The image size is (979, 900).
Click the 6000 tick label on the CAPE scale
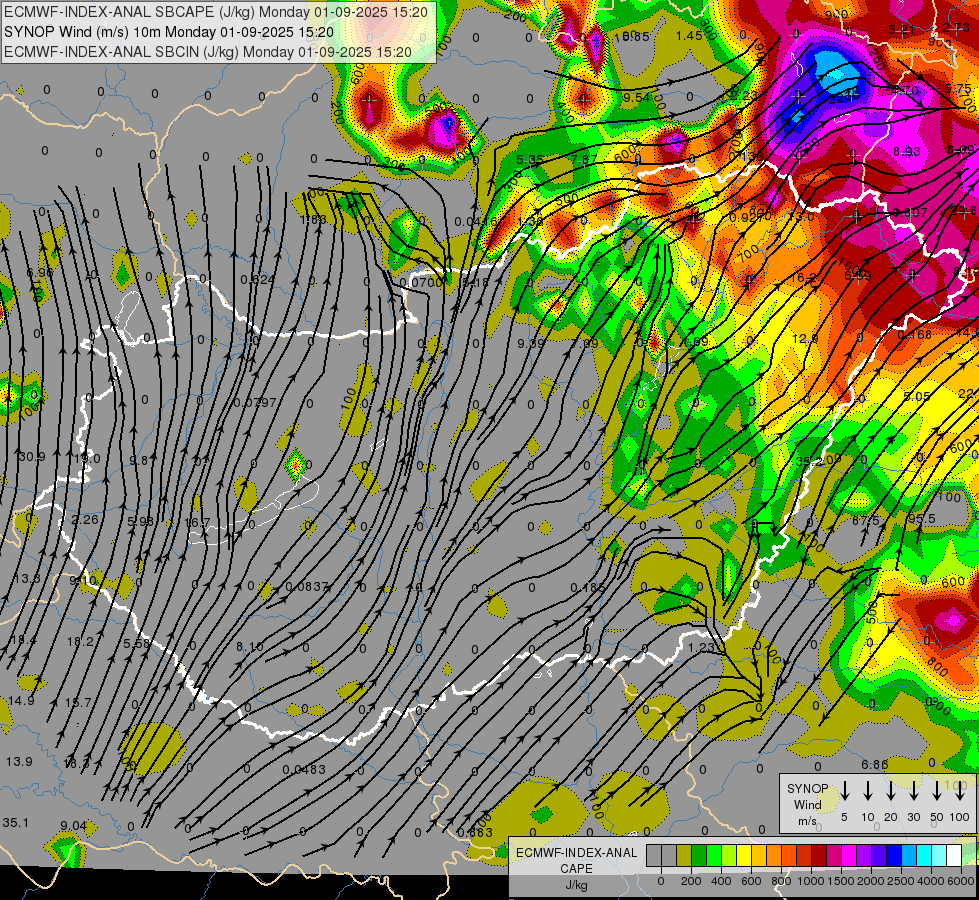point(962,881)
